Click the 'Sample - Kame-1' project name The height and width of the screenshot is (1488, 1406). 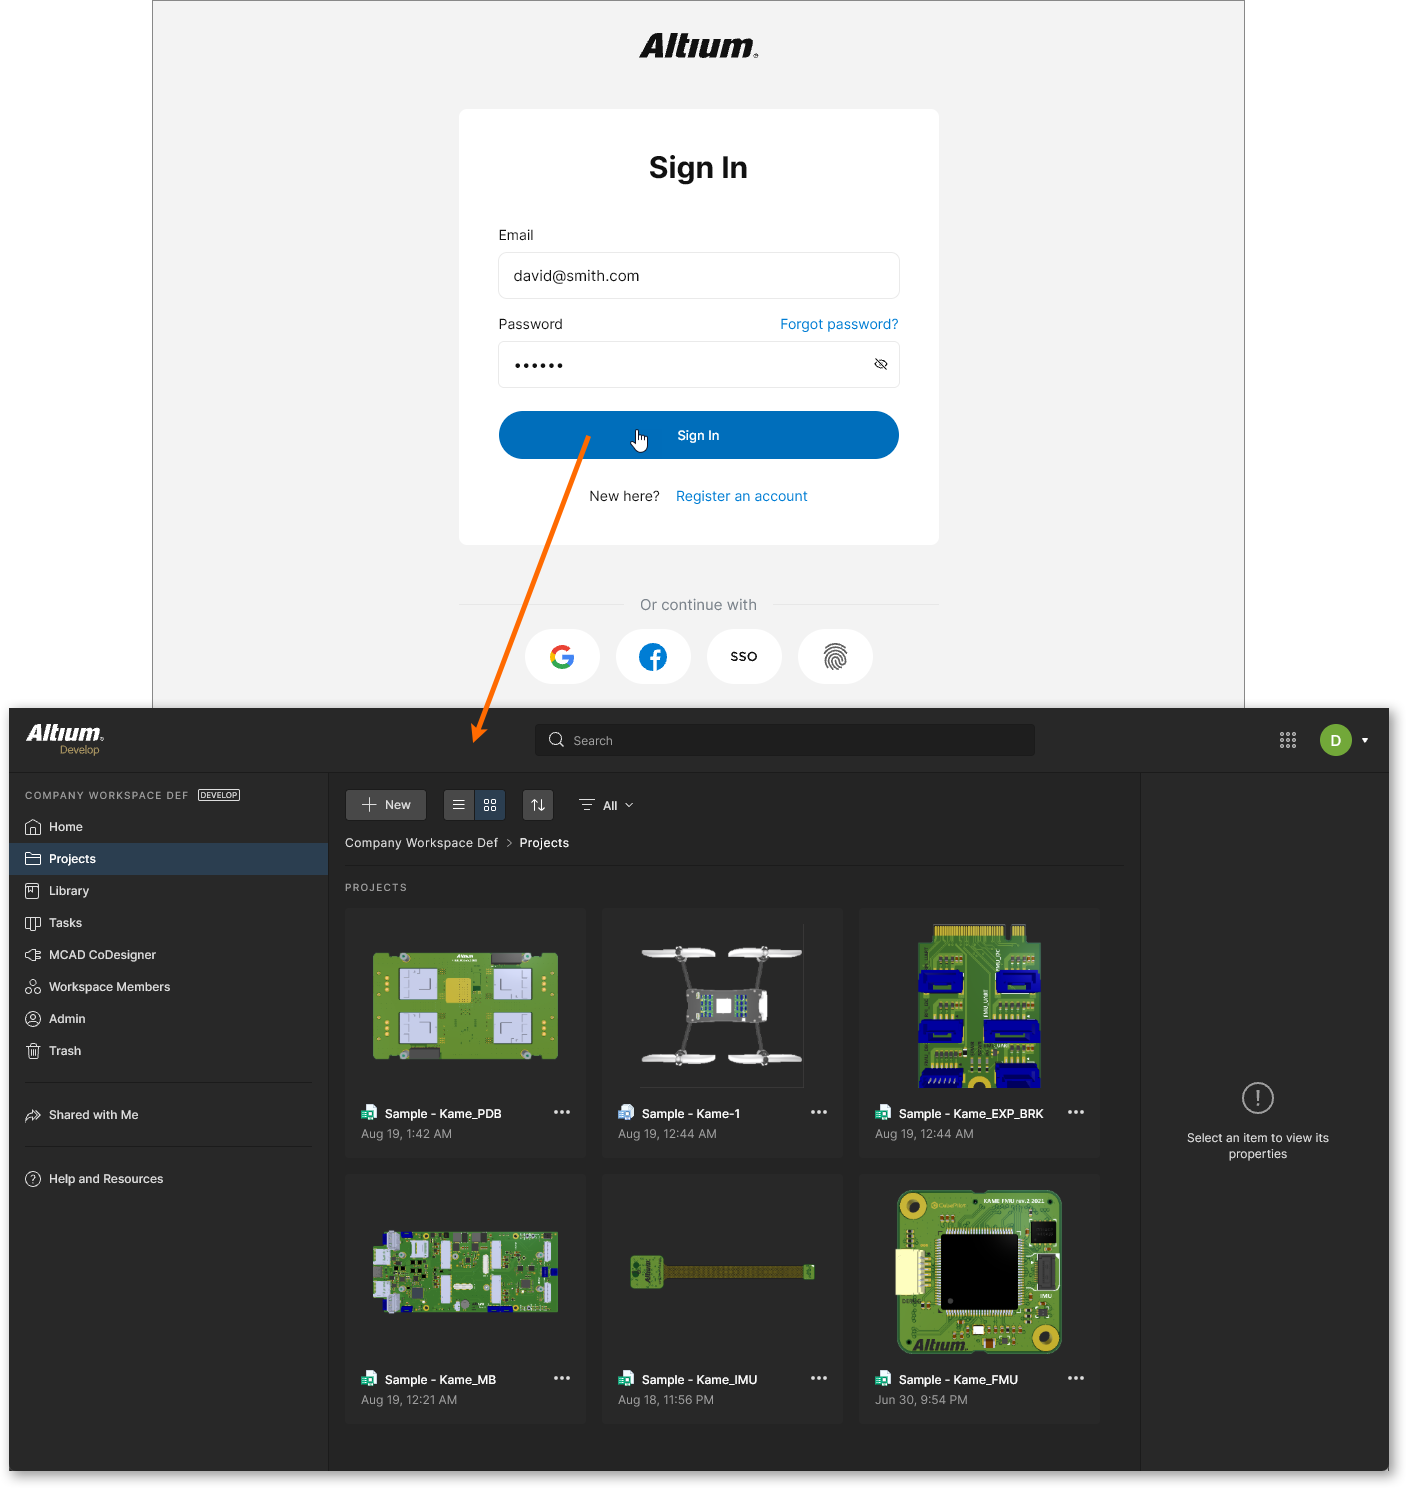691,1113
